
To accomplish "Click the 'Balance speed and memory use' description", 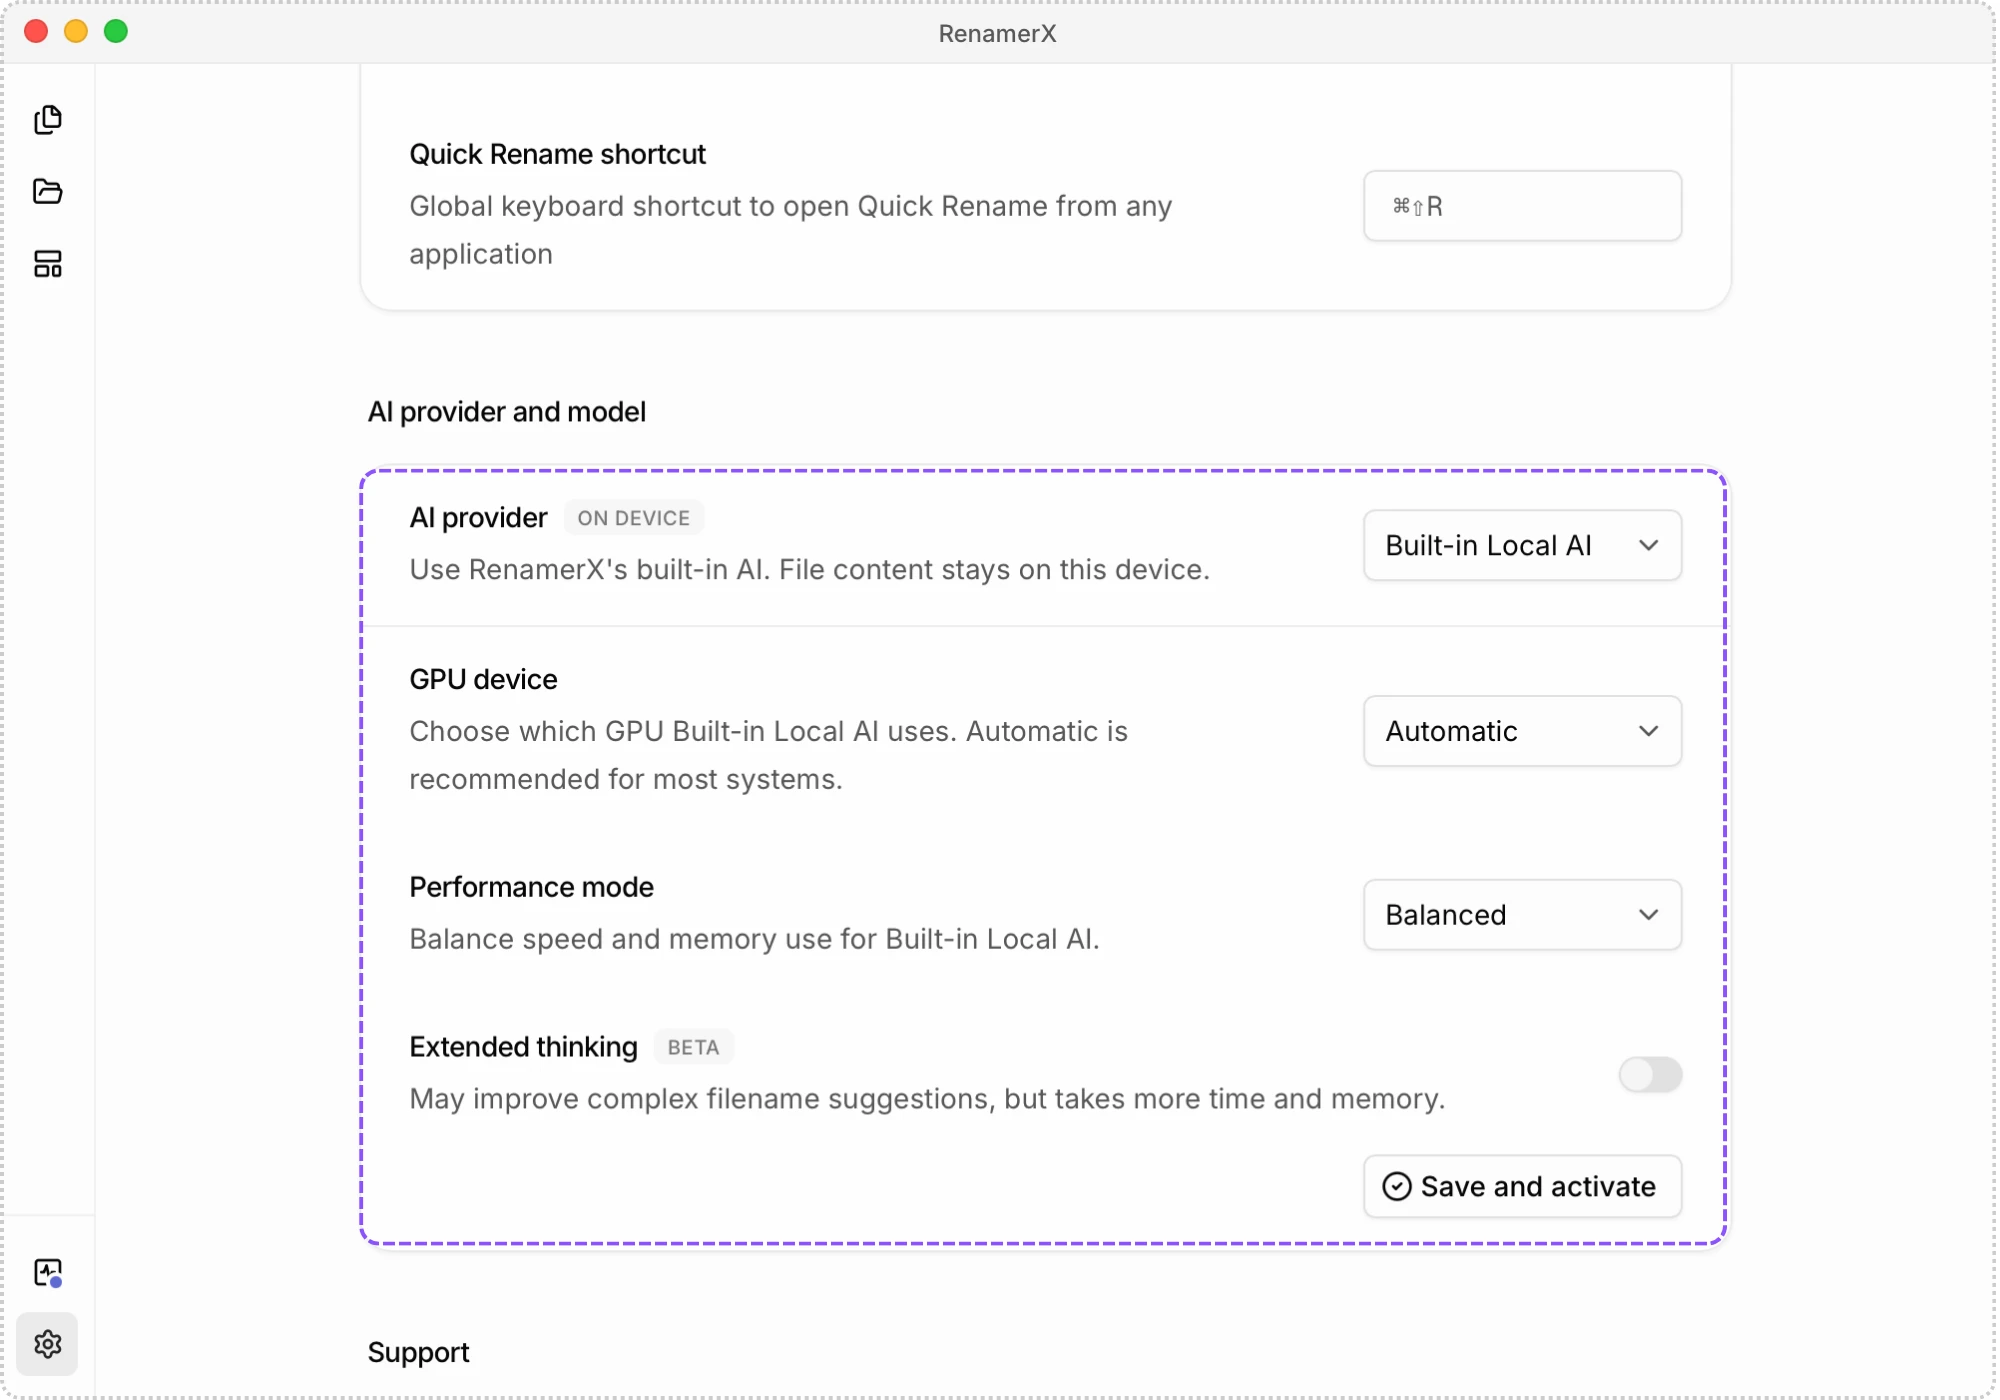I will (754, 939).
